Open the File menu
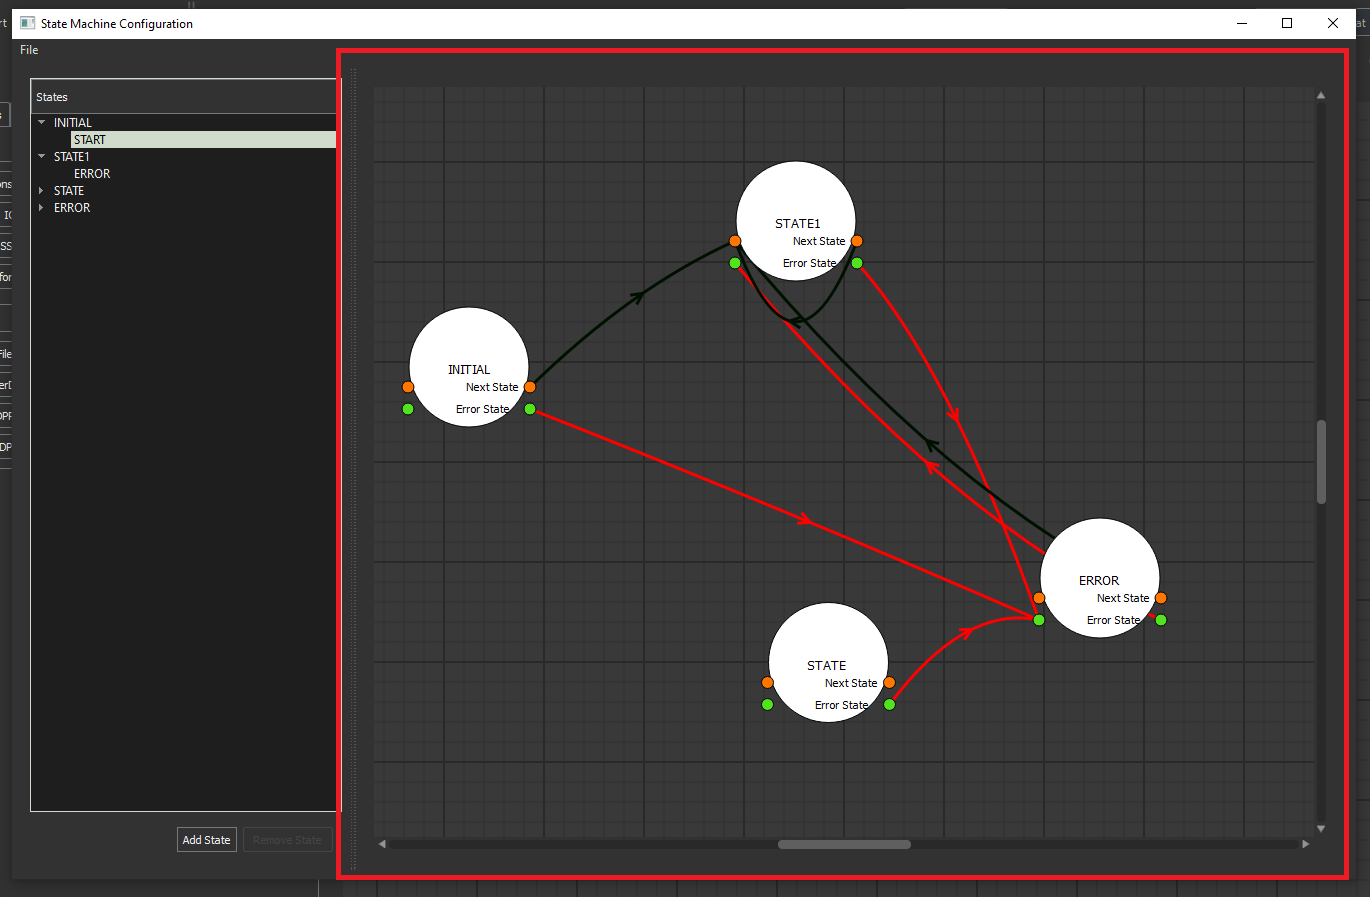This screenshot has width=1370, height=897. (x=28, y=49)
